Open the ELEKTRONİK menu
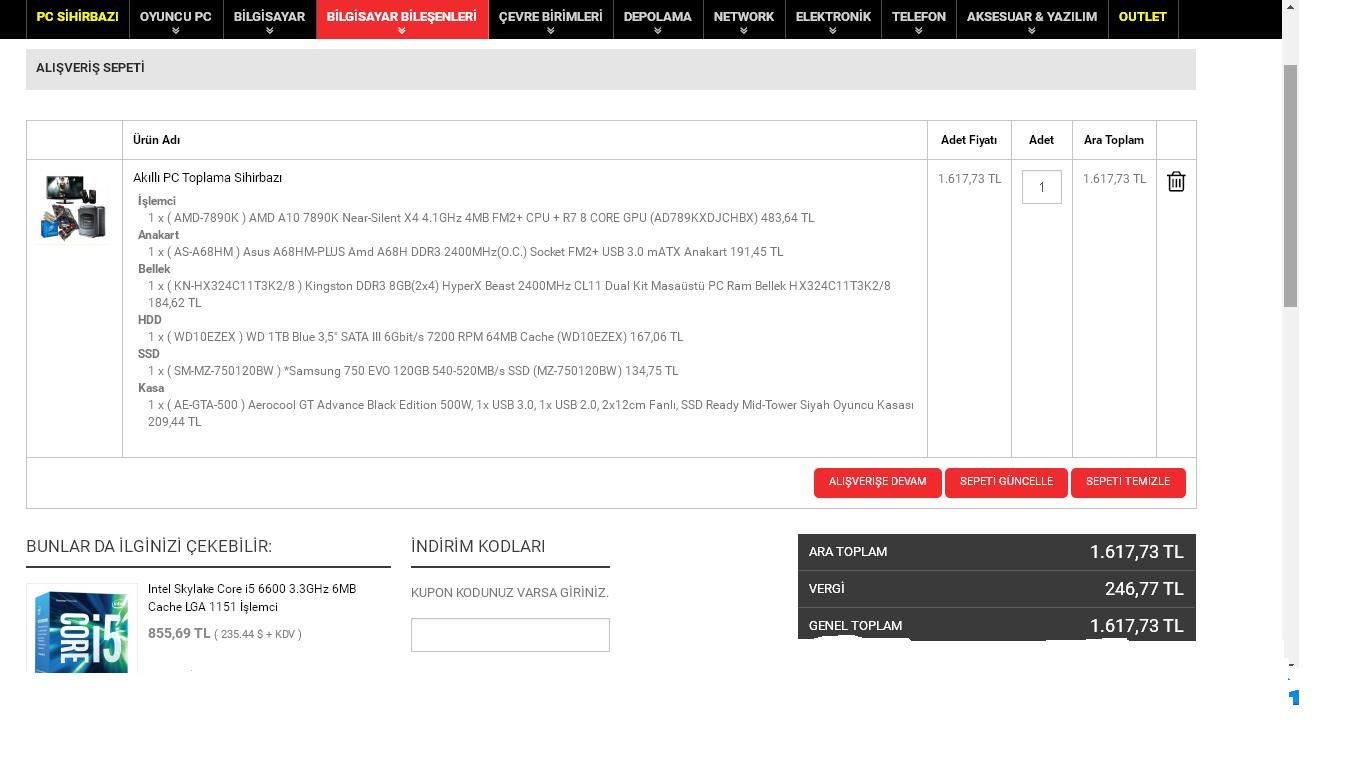The height and width of the screenshot is (768, 1360). 833,17
